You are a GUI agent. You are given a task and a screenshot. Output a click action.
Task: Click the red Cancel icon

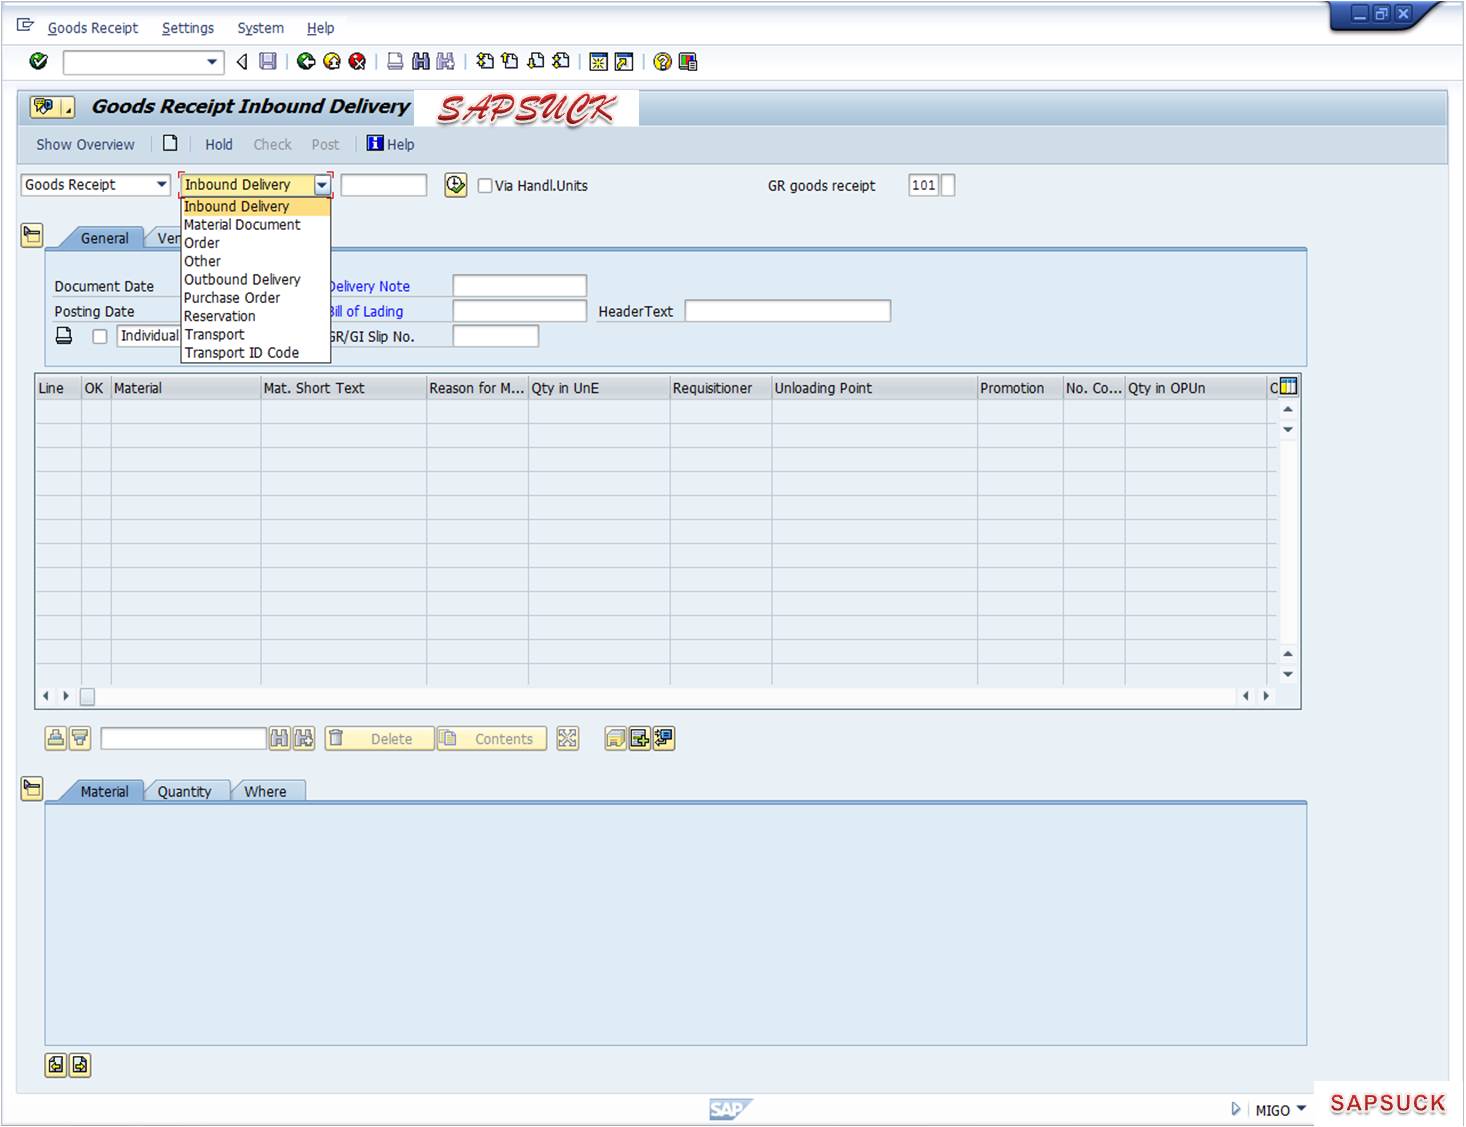pos(357,62)
